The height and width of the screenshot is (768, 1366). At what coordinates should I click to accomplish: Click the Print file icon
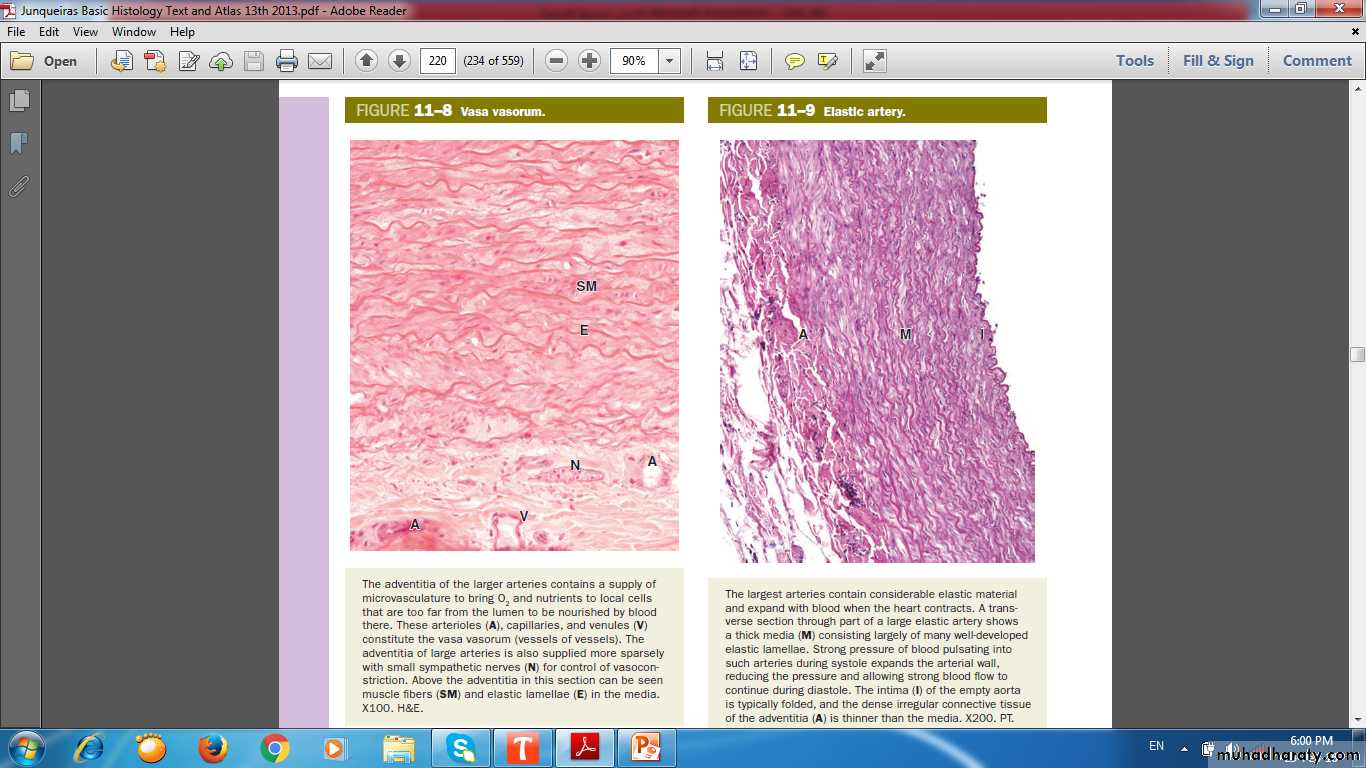coord(287,61)
